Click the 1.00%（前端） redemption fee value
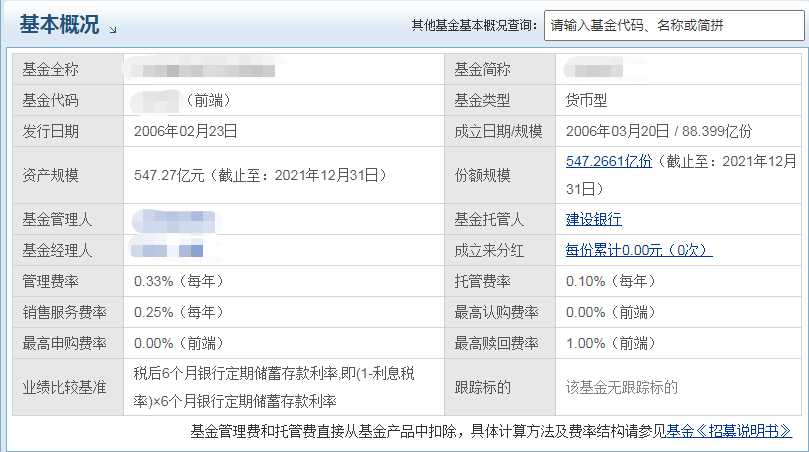Image resolution: width=809 pixels, height=452 pixels. click(x=610, y=343)
